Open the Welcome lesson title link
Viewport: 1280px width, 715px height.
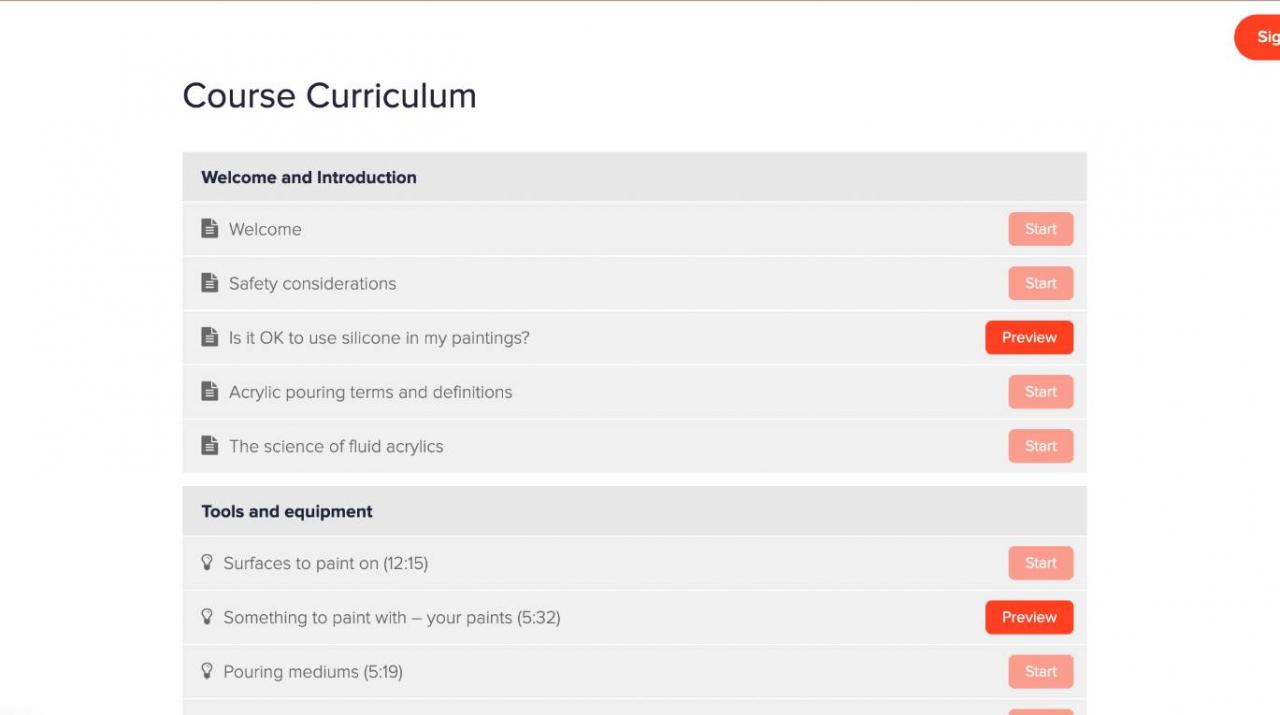pyautogui.click(x=265, y=229)
